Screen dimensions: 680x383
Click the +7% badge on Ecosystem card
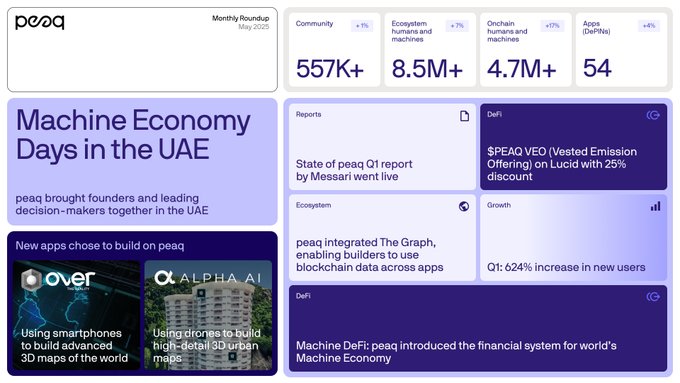457,26
